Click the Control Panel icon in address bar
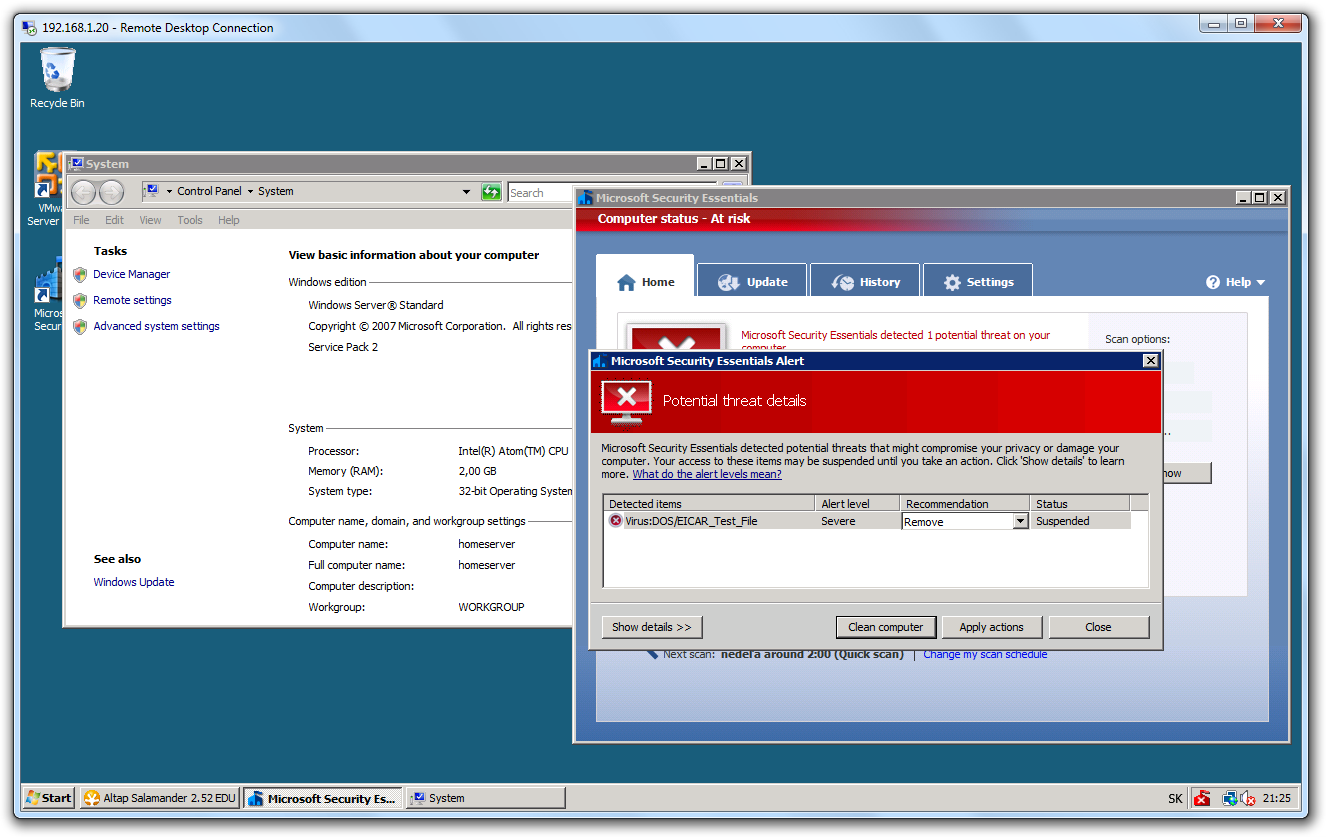 click(x=151, y=191)
